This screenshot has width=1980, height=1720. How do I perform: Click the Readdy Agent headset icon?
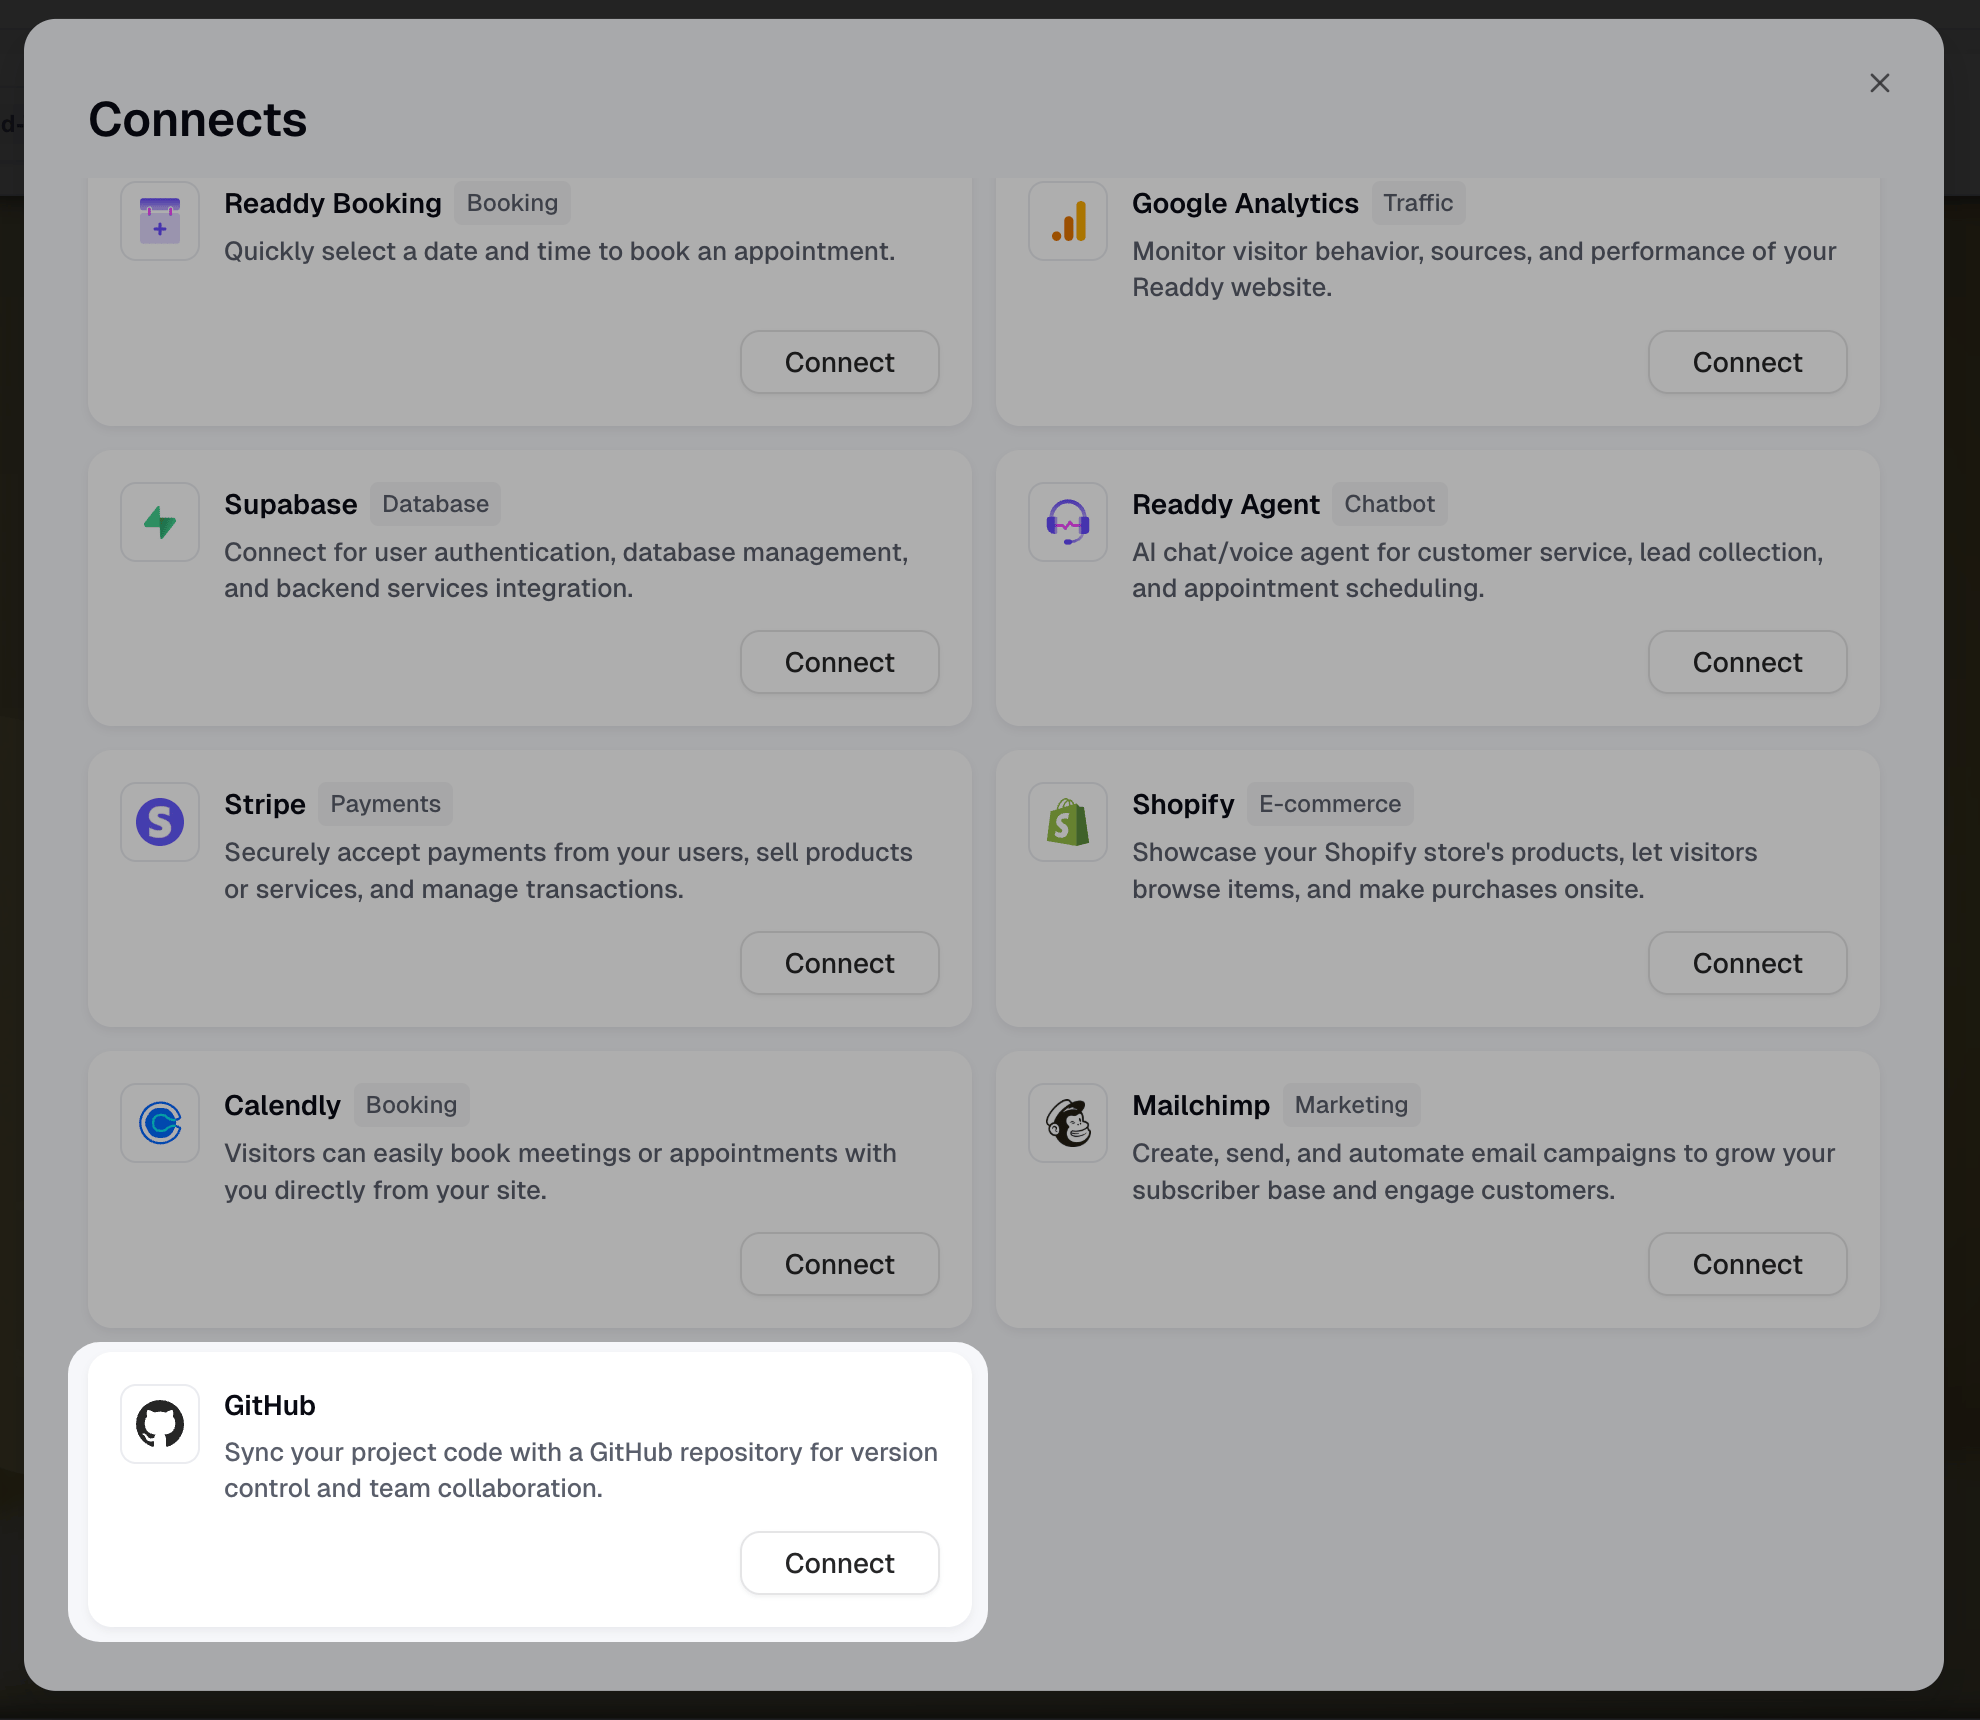[1068, 522]
